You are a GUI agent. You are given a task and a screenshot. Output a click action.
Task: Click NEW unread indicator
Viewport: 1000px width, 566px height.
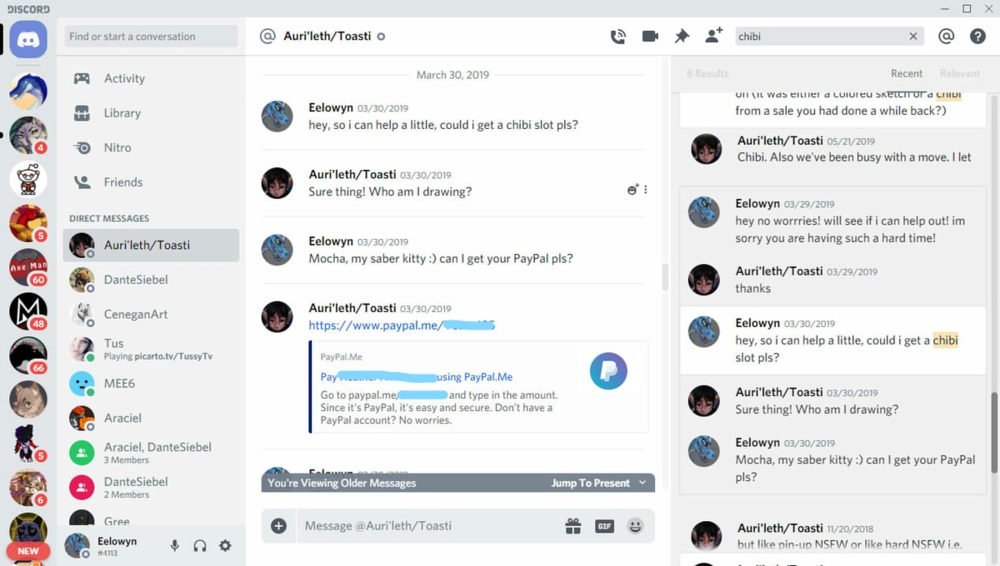point(28,551)
